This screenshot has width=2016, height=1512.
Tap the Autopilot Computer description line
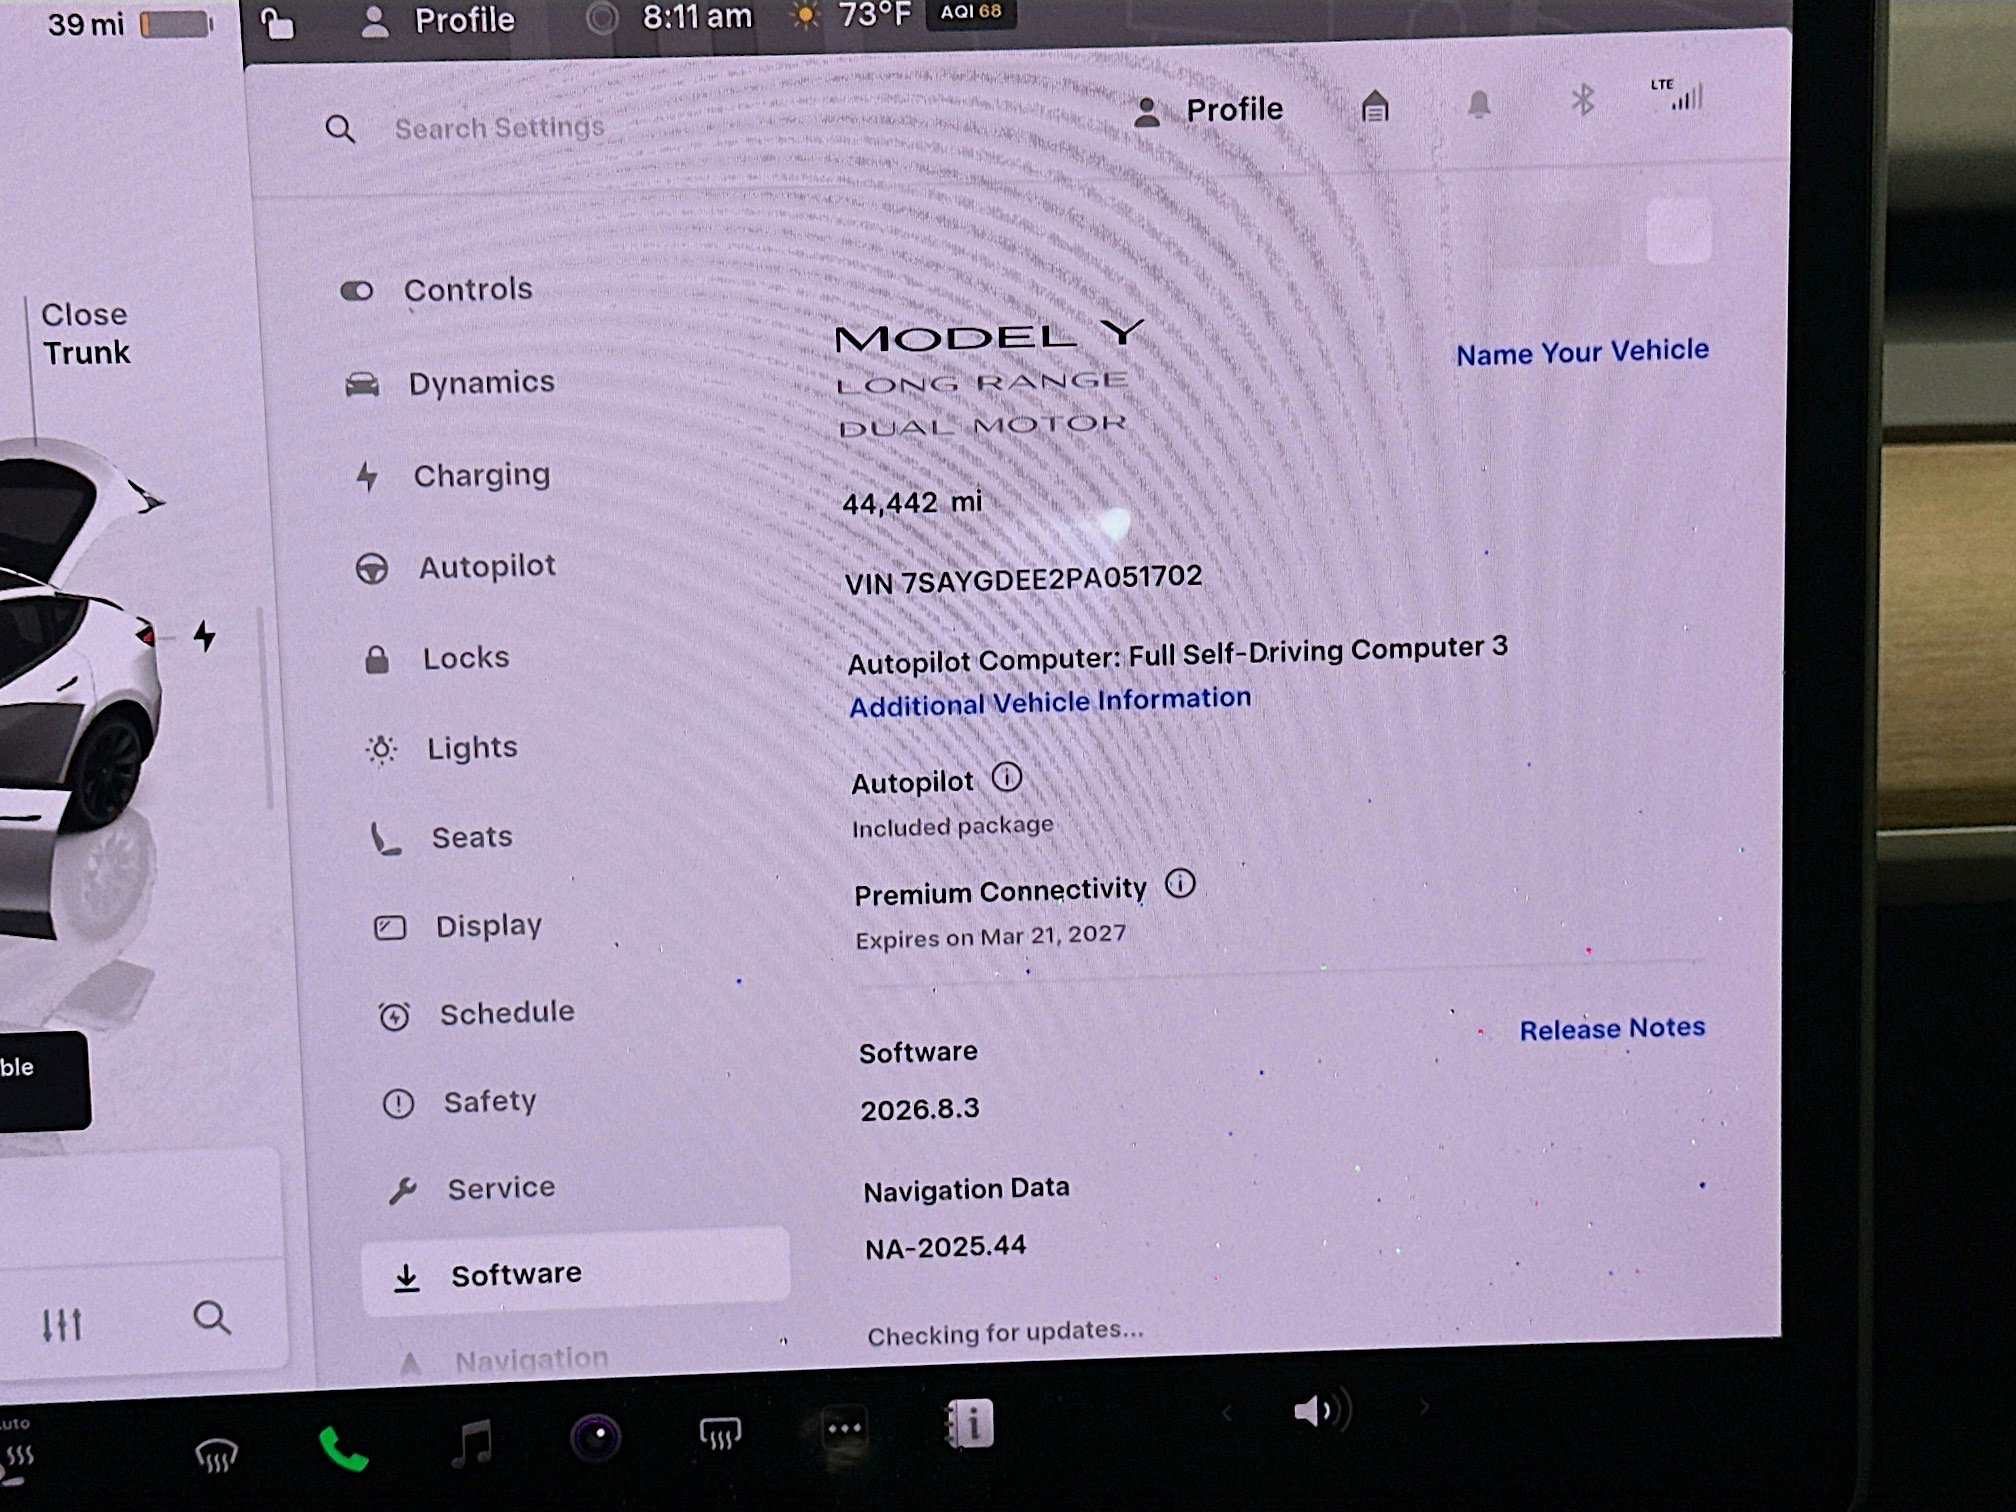[x=1178, y=655]
